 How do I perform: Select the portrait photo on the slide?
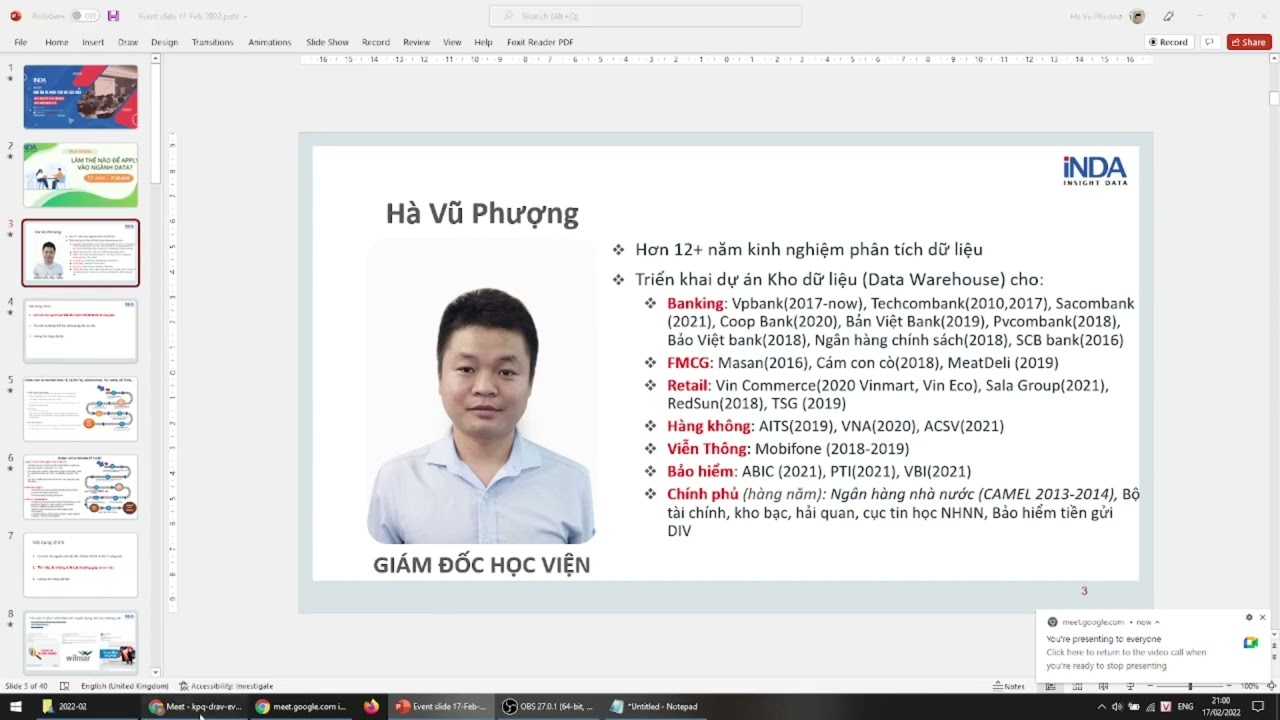click(x=481, y=392)
